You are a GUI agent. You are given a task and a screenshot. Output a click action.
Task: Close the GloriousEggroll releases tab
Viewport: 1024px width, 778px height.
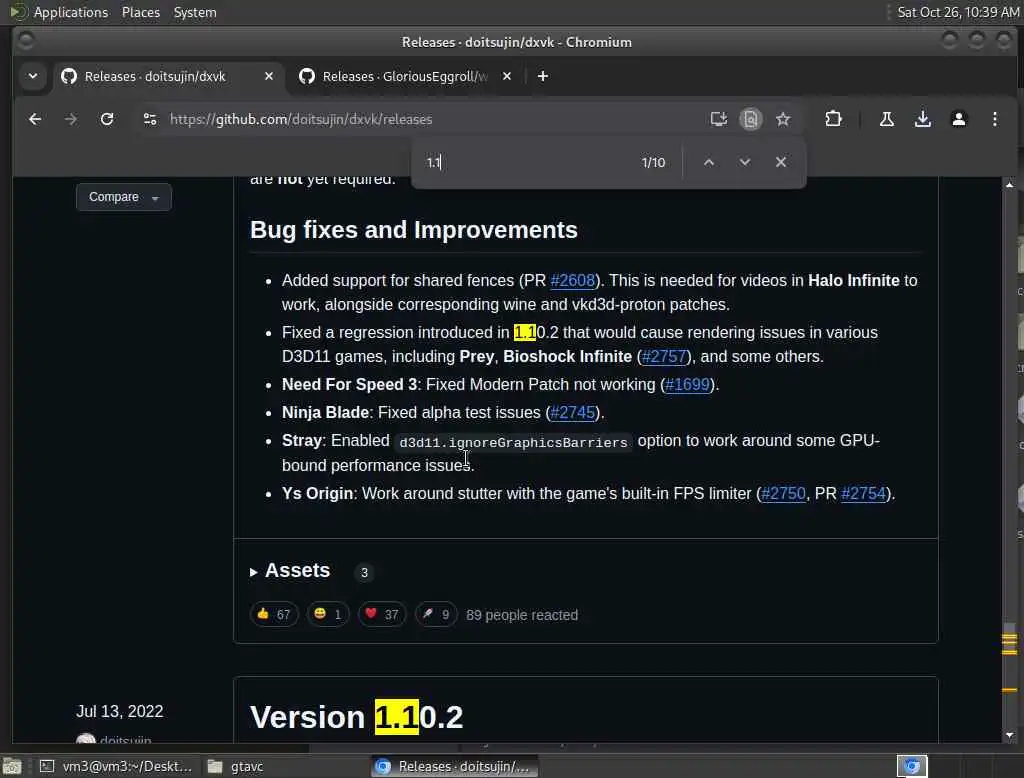click(507, 76)
